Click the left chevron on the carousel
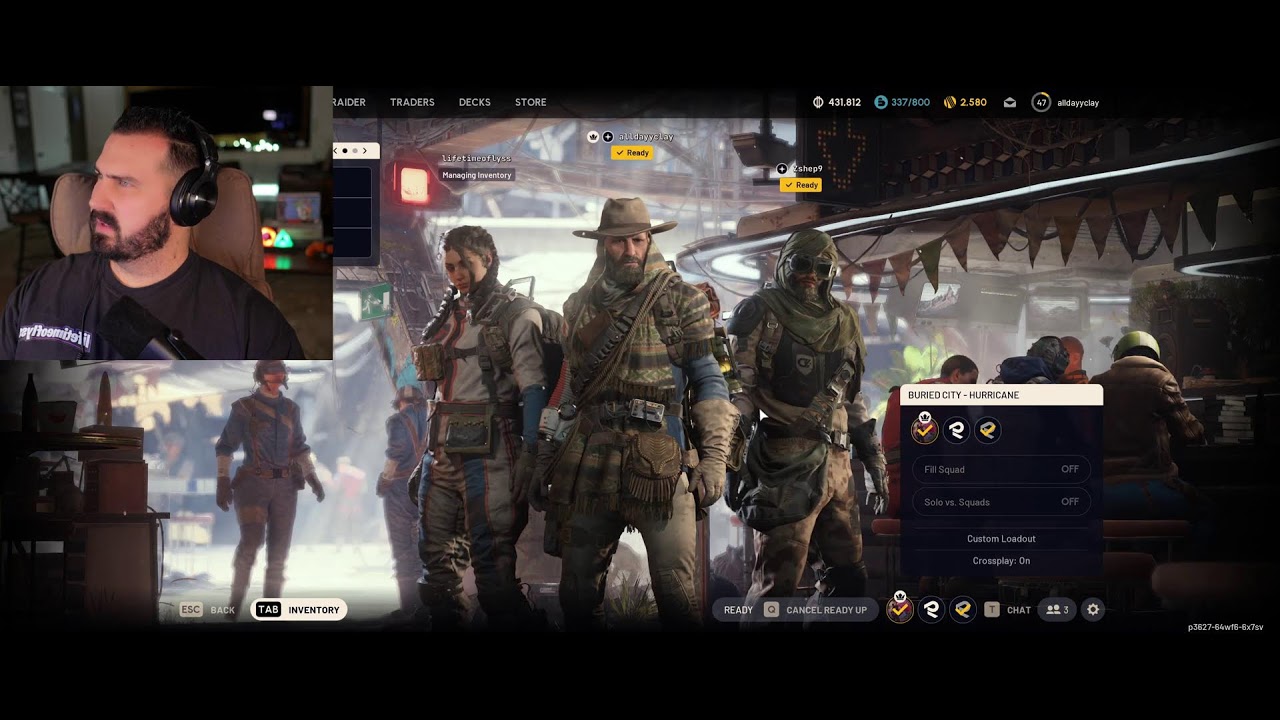Viewport: 1280px width, 720px height. [336, 150]
